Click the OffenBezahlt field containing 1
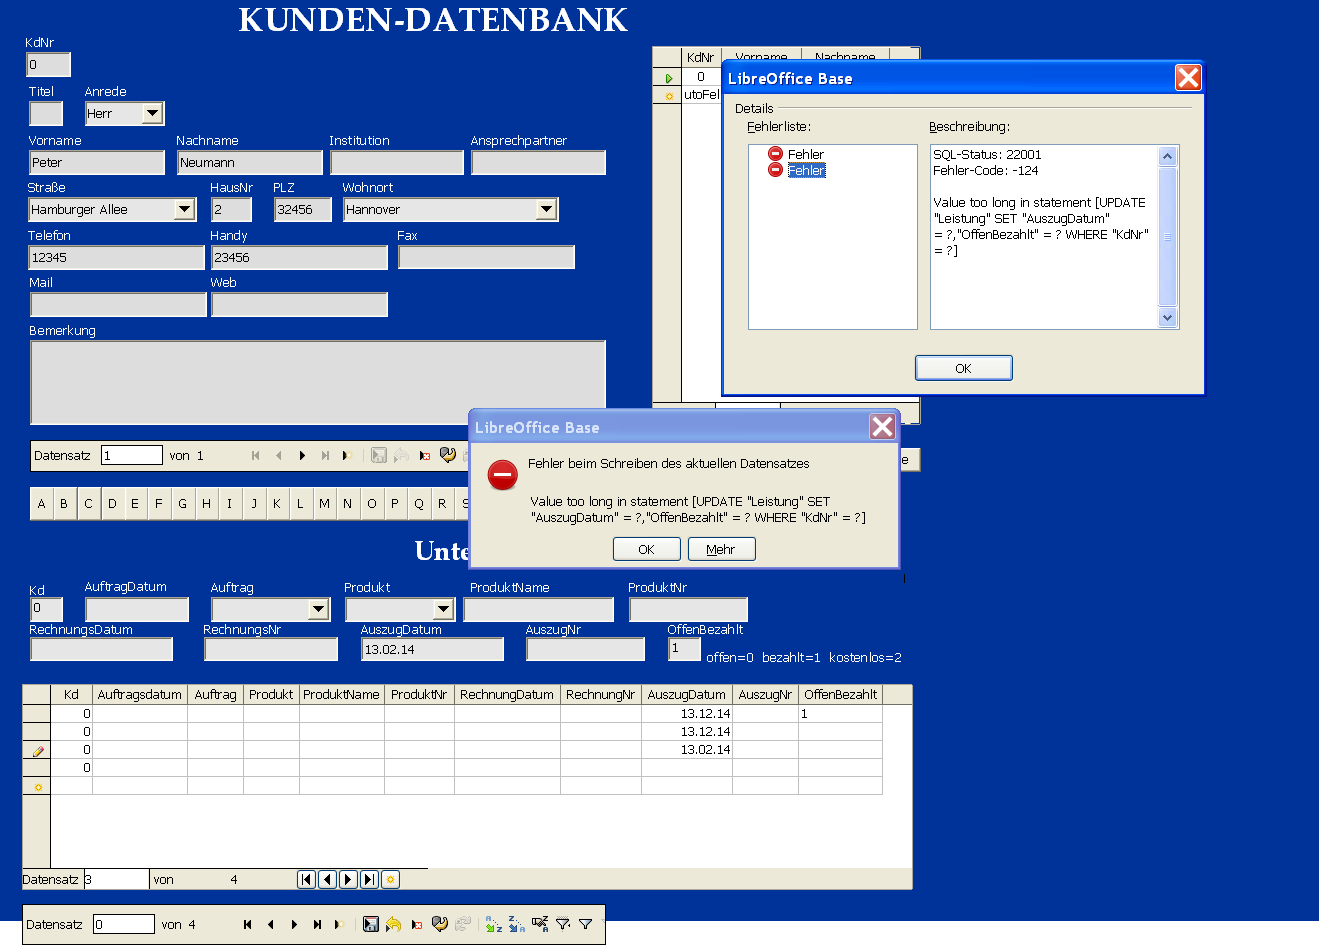1319x950 pixels. coord(684,648)
